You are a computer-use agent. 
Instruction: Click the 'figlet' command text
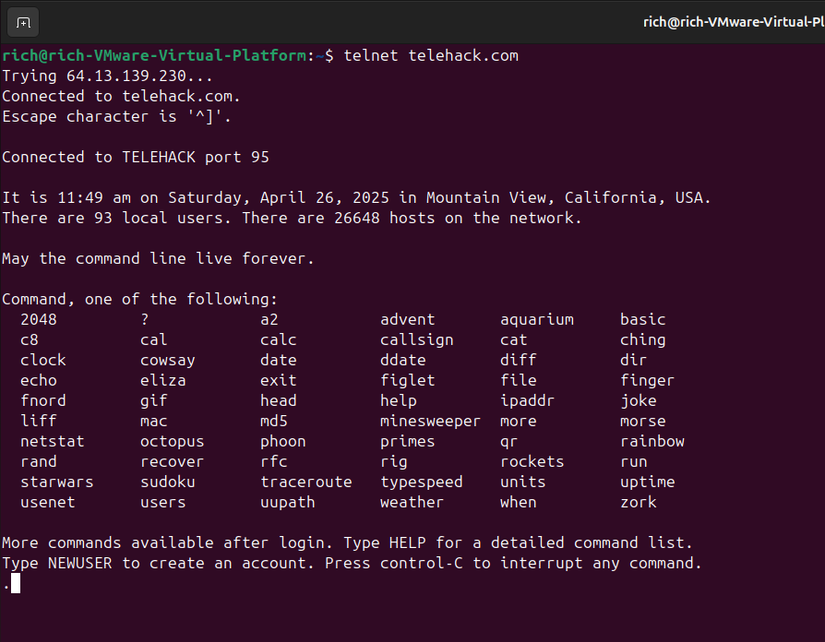coord(407,380)
